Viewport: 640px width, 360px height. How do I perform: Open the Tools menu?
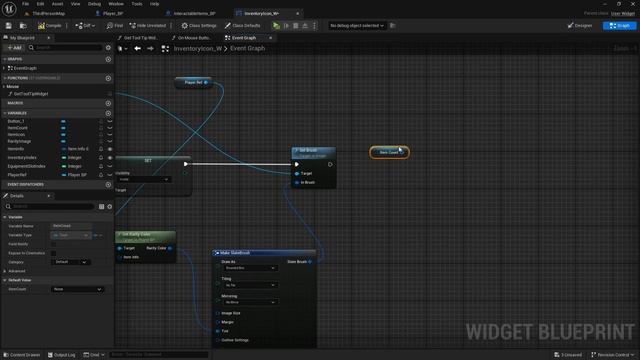pos(137,4)
